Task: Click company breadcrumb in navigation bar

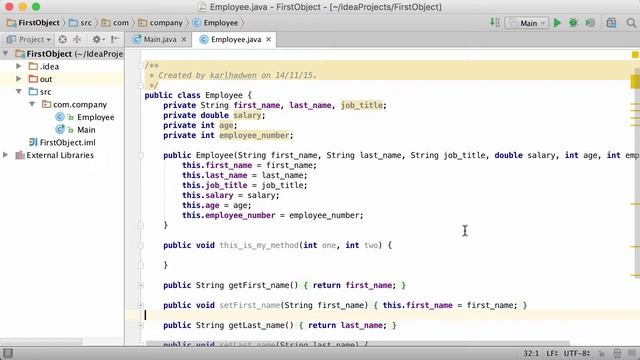Action: 160,23
